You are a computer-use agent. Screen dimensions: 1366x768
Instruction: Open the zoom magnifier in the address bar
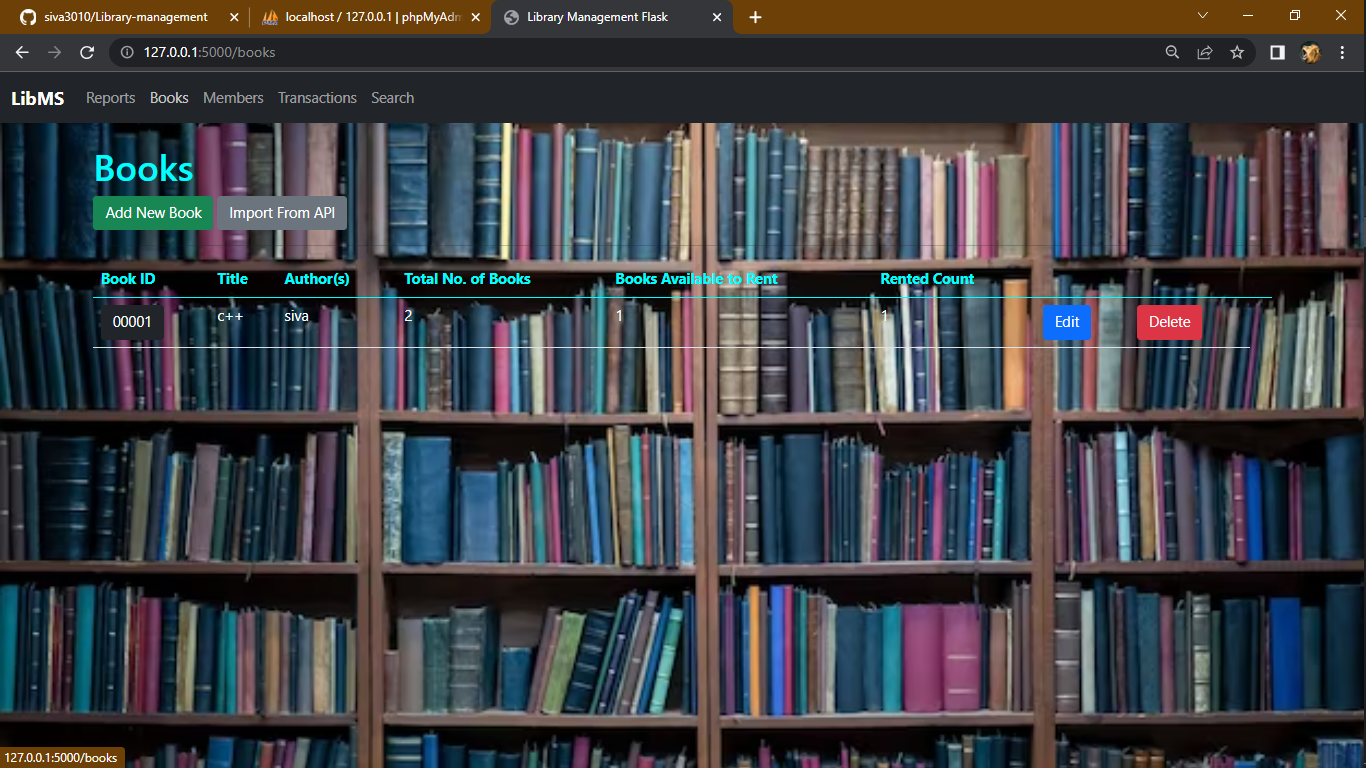tap(1171, 52)
